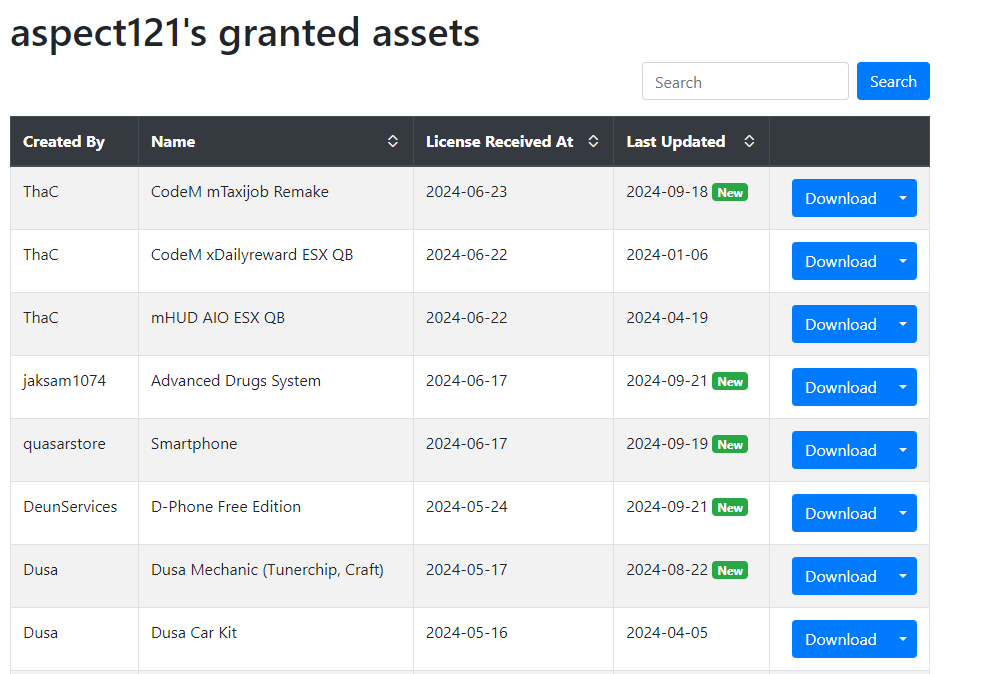
Task: Download CodeM xDailyreward ESX QB
Action: point(840,261)
